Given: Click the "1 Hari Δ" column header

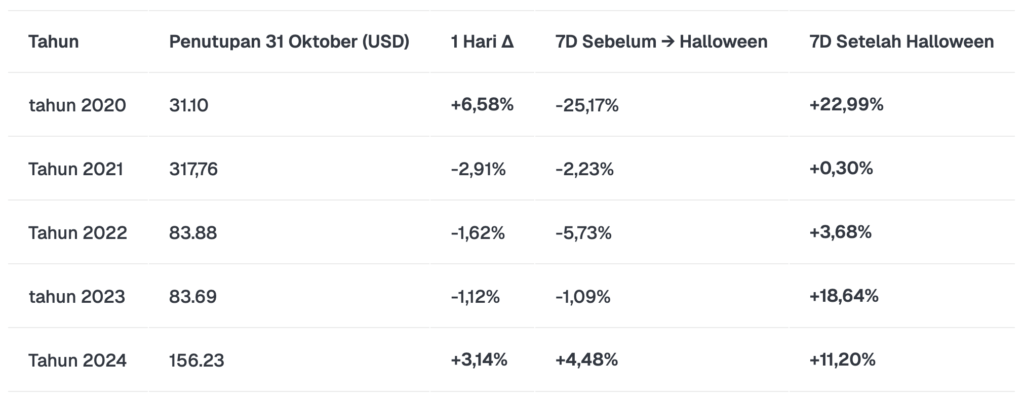Looking at the screenshot, I should pos(480,41).
